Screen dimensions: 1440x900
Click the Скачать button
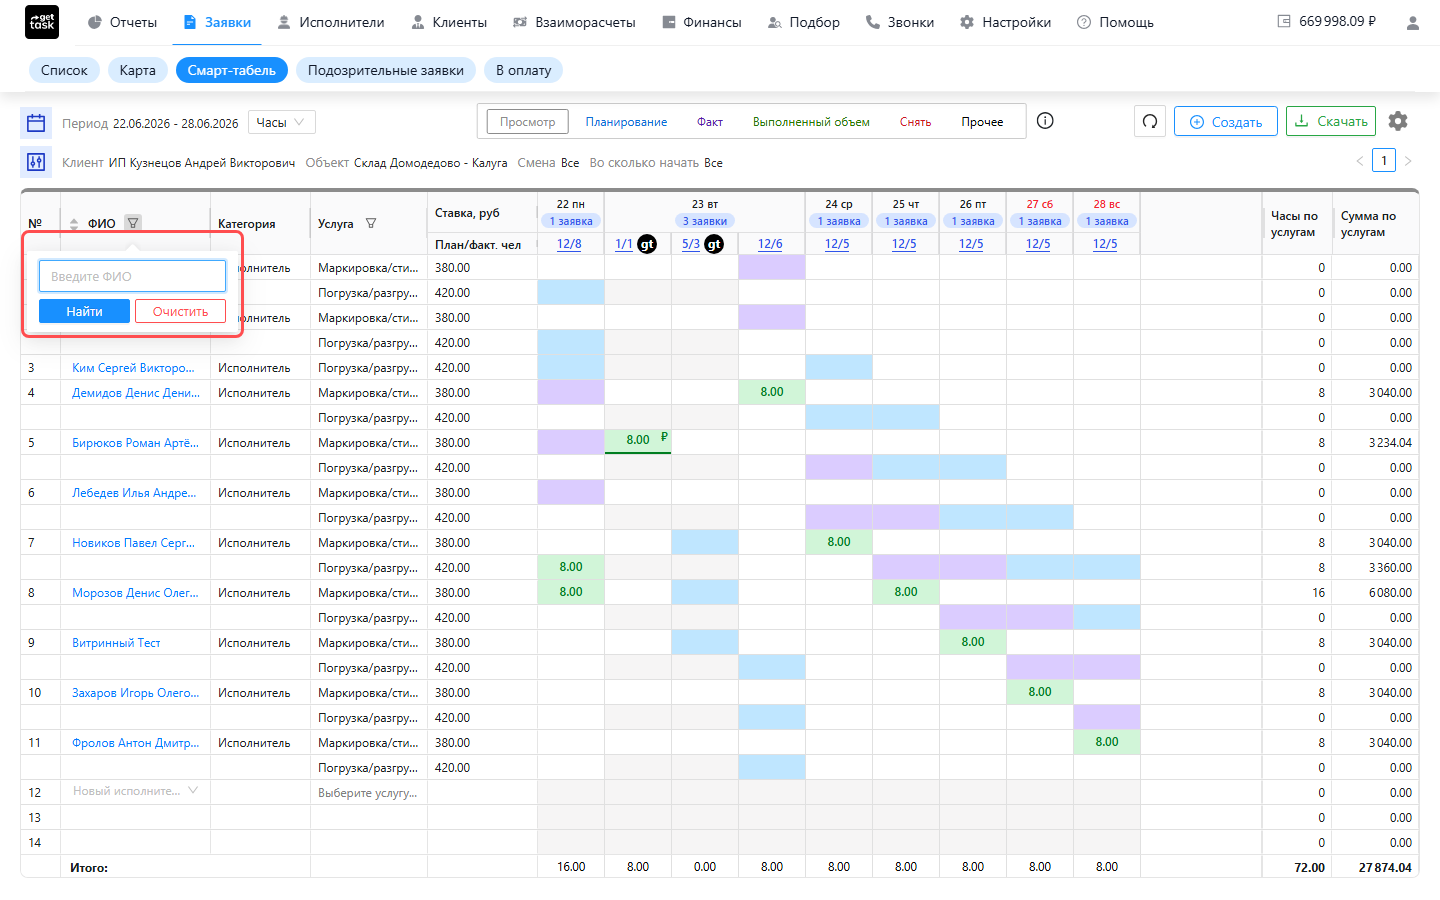(1331, 121)
